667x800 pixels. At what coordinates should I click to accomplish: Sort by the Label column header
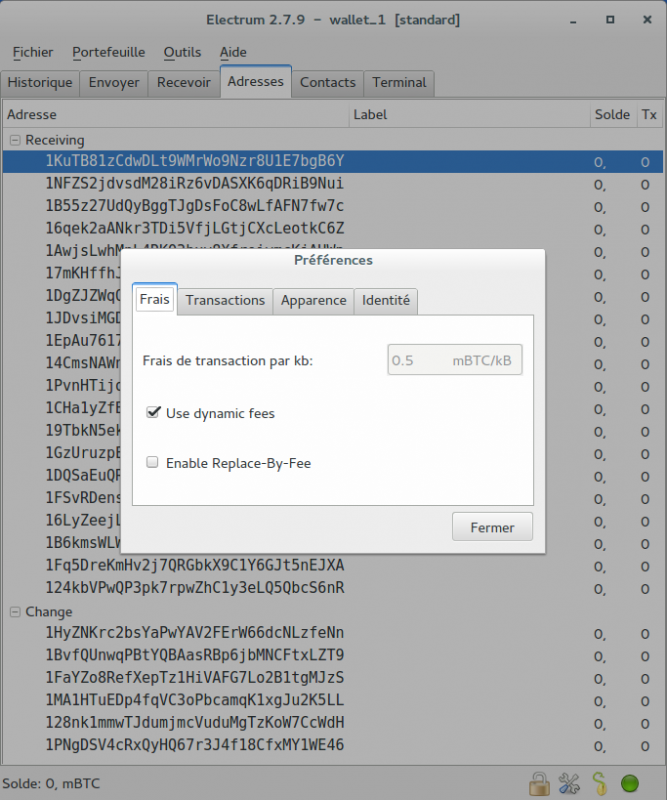(x=470, y=114)
